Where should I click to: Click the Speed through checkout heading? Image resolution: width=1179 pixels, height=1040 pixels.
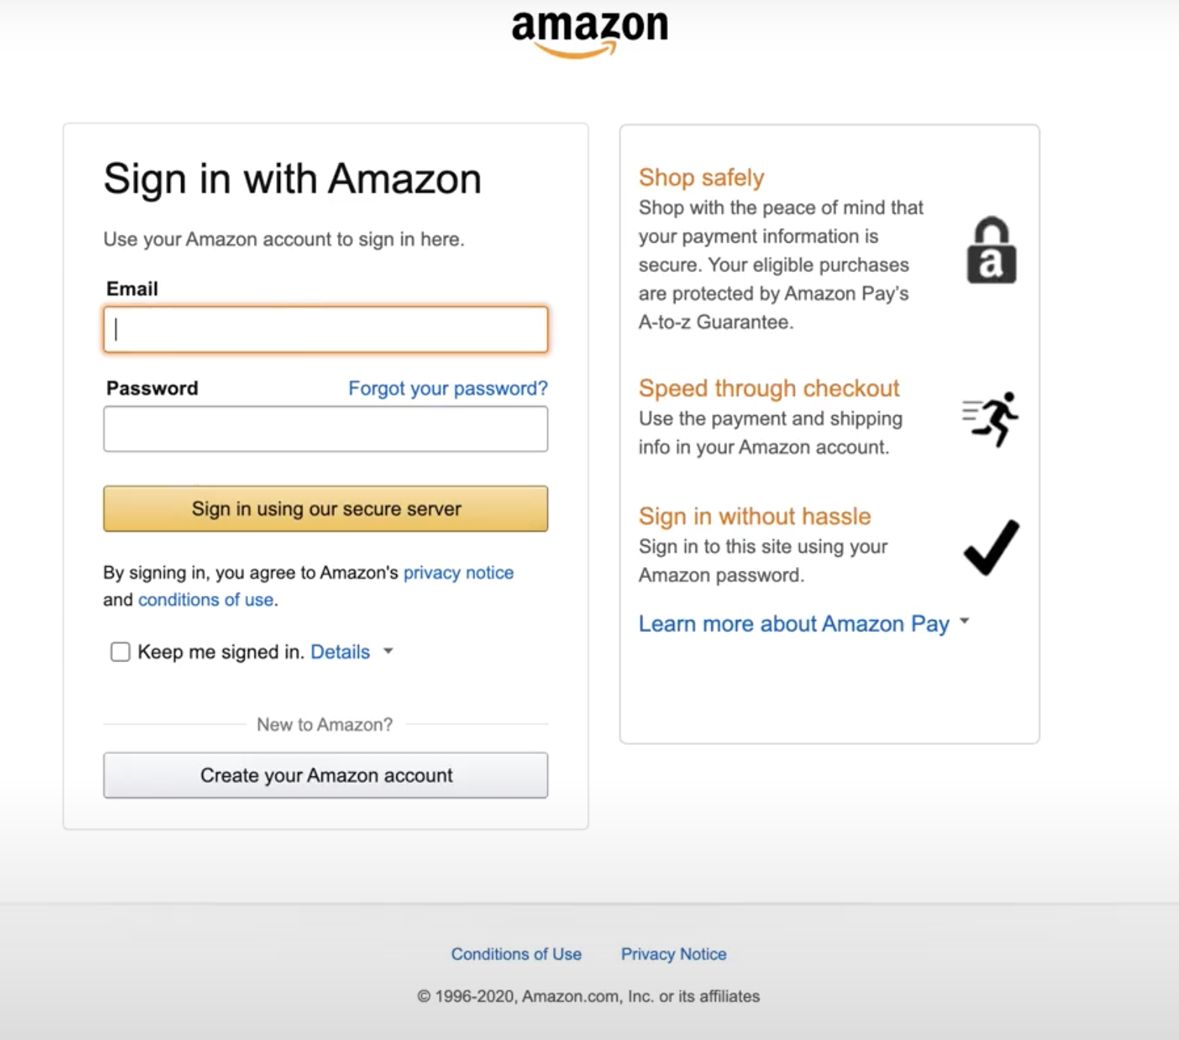(769, 388)
